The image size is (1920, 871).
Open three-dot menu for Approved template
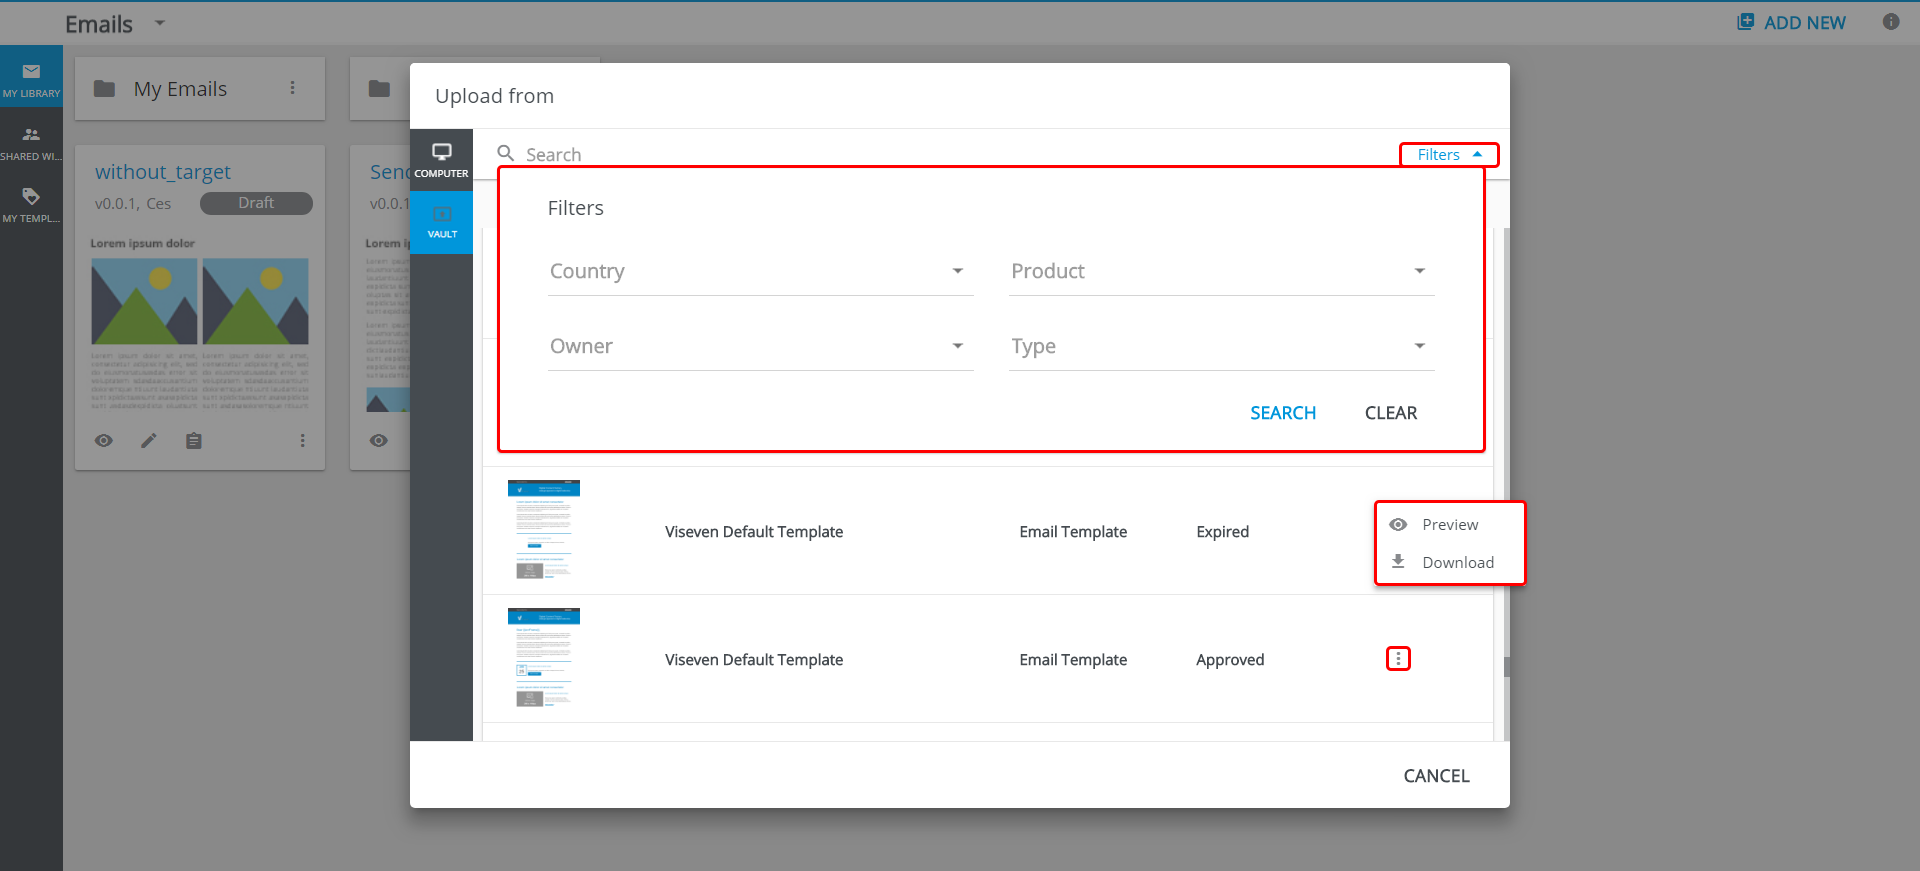tap(1398, 659)
